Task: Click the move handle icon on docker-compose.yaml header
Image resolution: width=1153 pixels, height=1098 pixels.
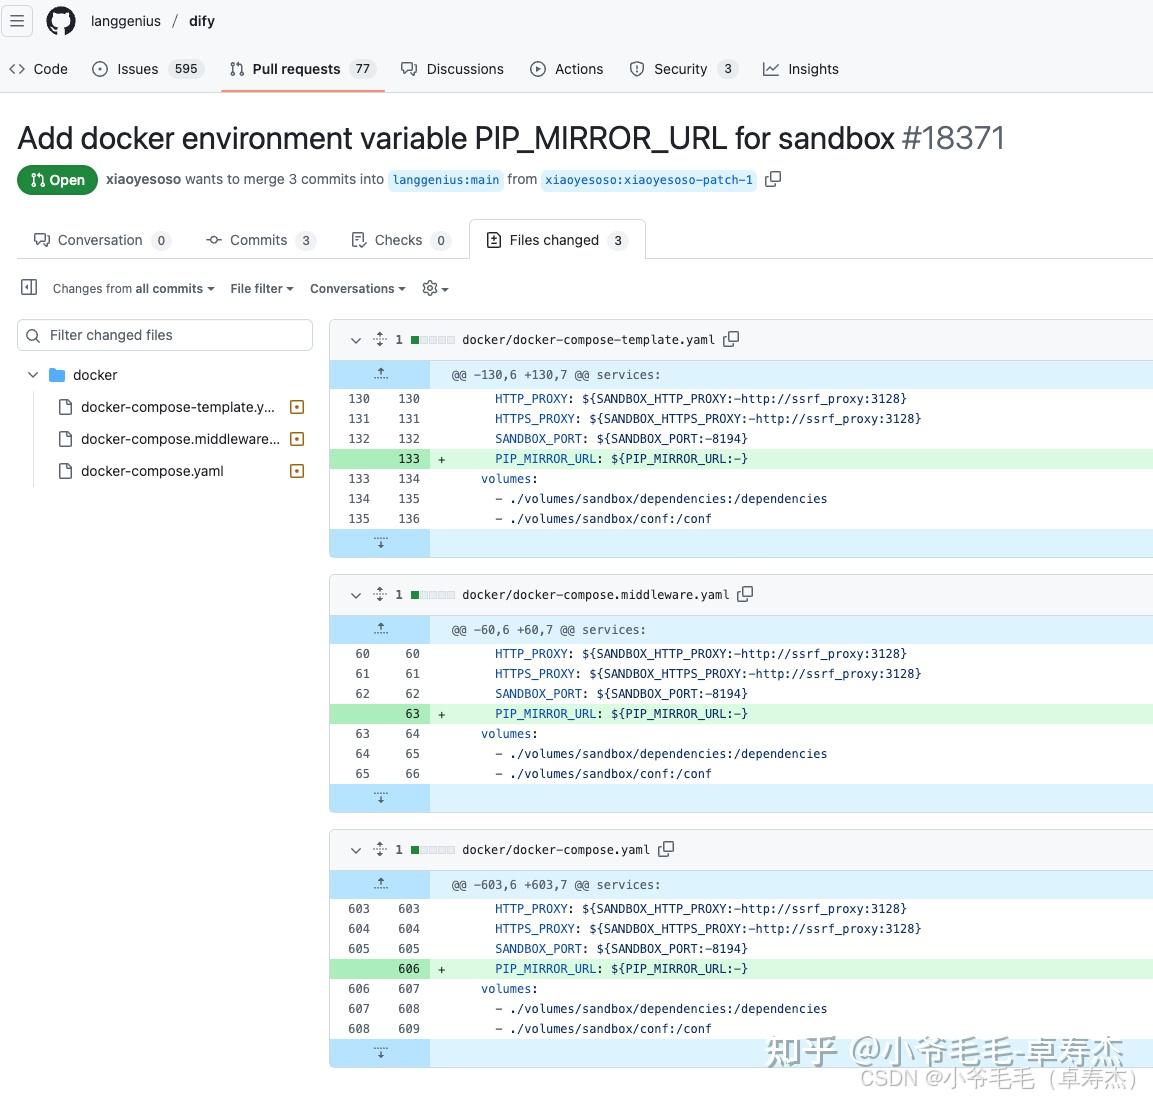Action: point(380,849)
